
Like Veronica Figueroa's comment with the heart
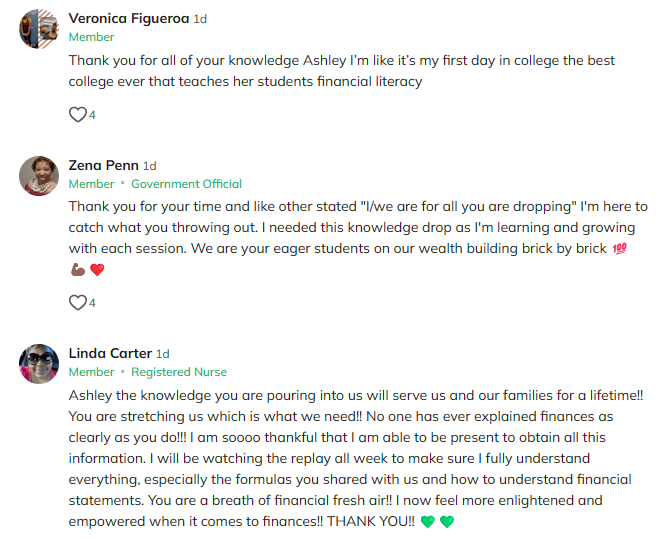77,115
